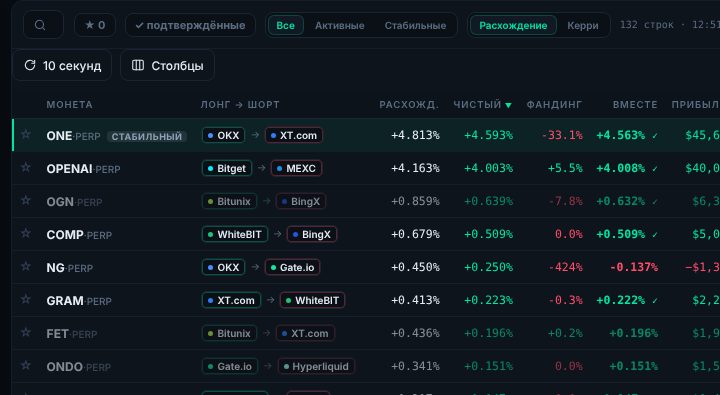Viewport: 720px width, 395px height.
Task: Star the OPENAI-PERP row
Action: [26, 167]
